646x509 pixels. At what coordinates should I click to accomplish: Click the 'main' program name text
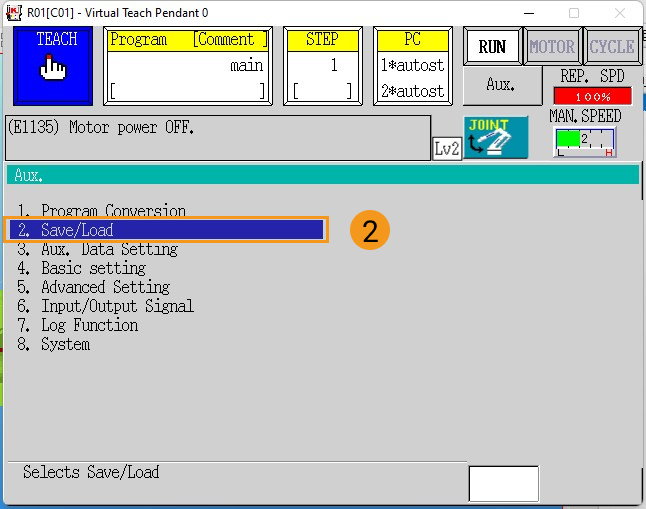(246, 66)
